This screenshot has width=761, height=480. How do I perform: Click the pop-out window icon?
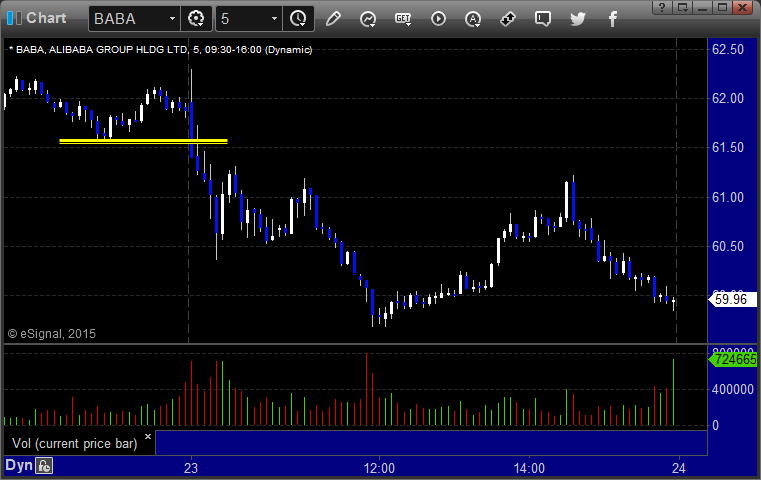coord(683,7)
